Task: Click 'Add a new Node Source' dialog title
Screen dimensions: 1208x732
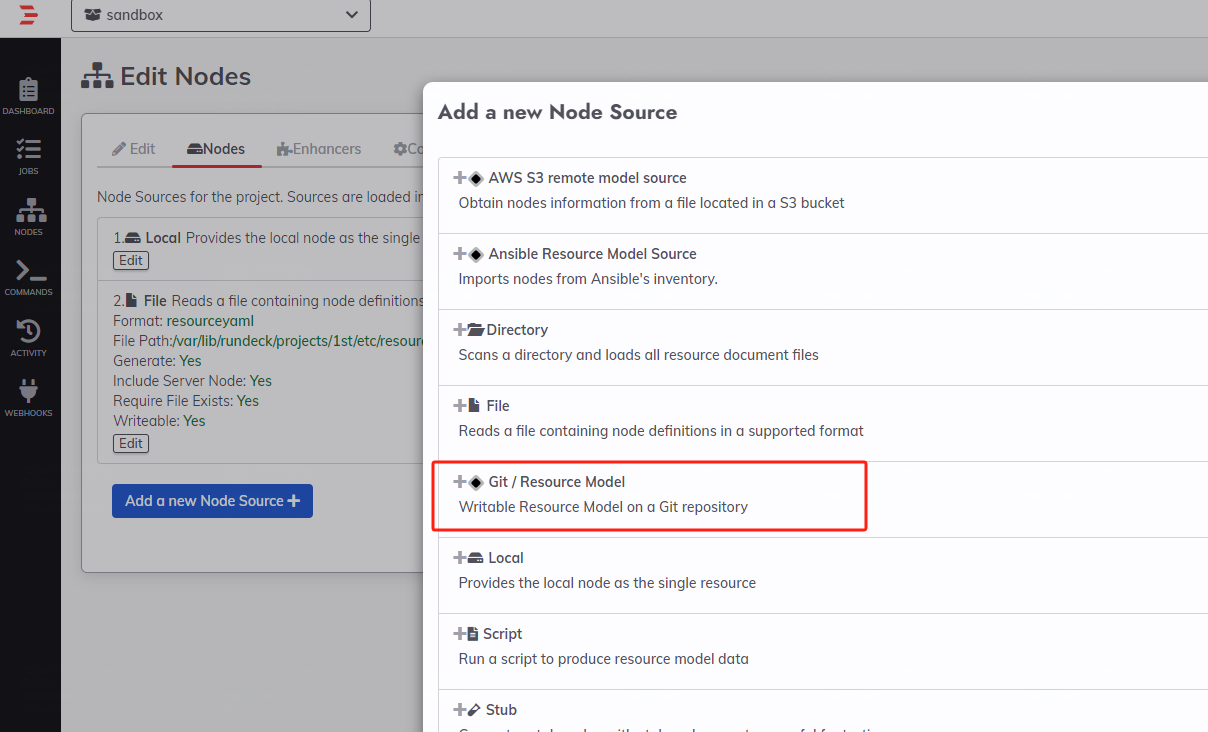Action: click(x=558, y=112)
